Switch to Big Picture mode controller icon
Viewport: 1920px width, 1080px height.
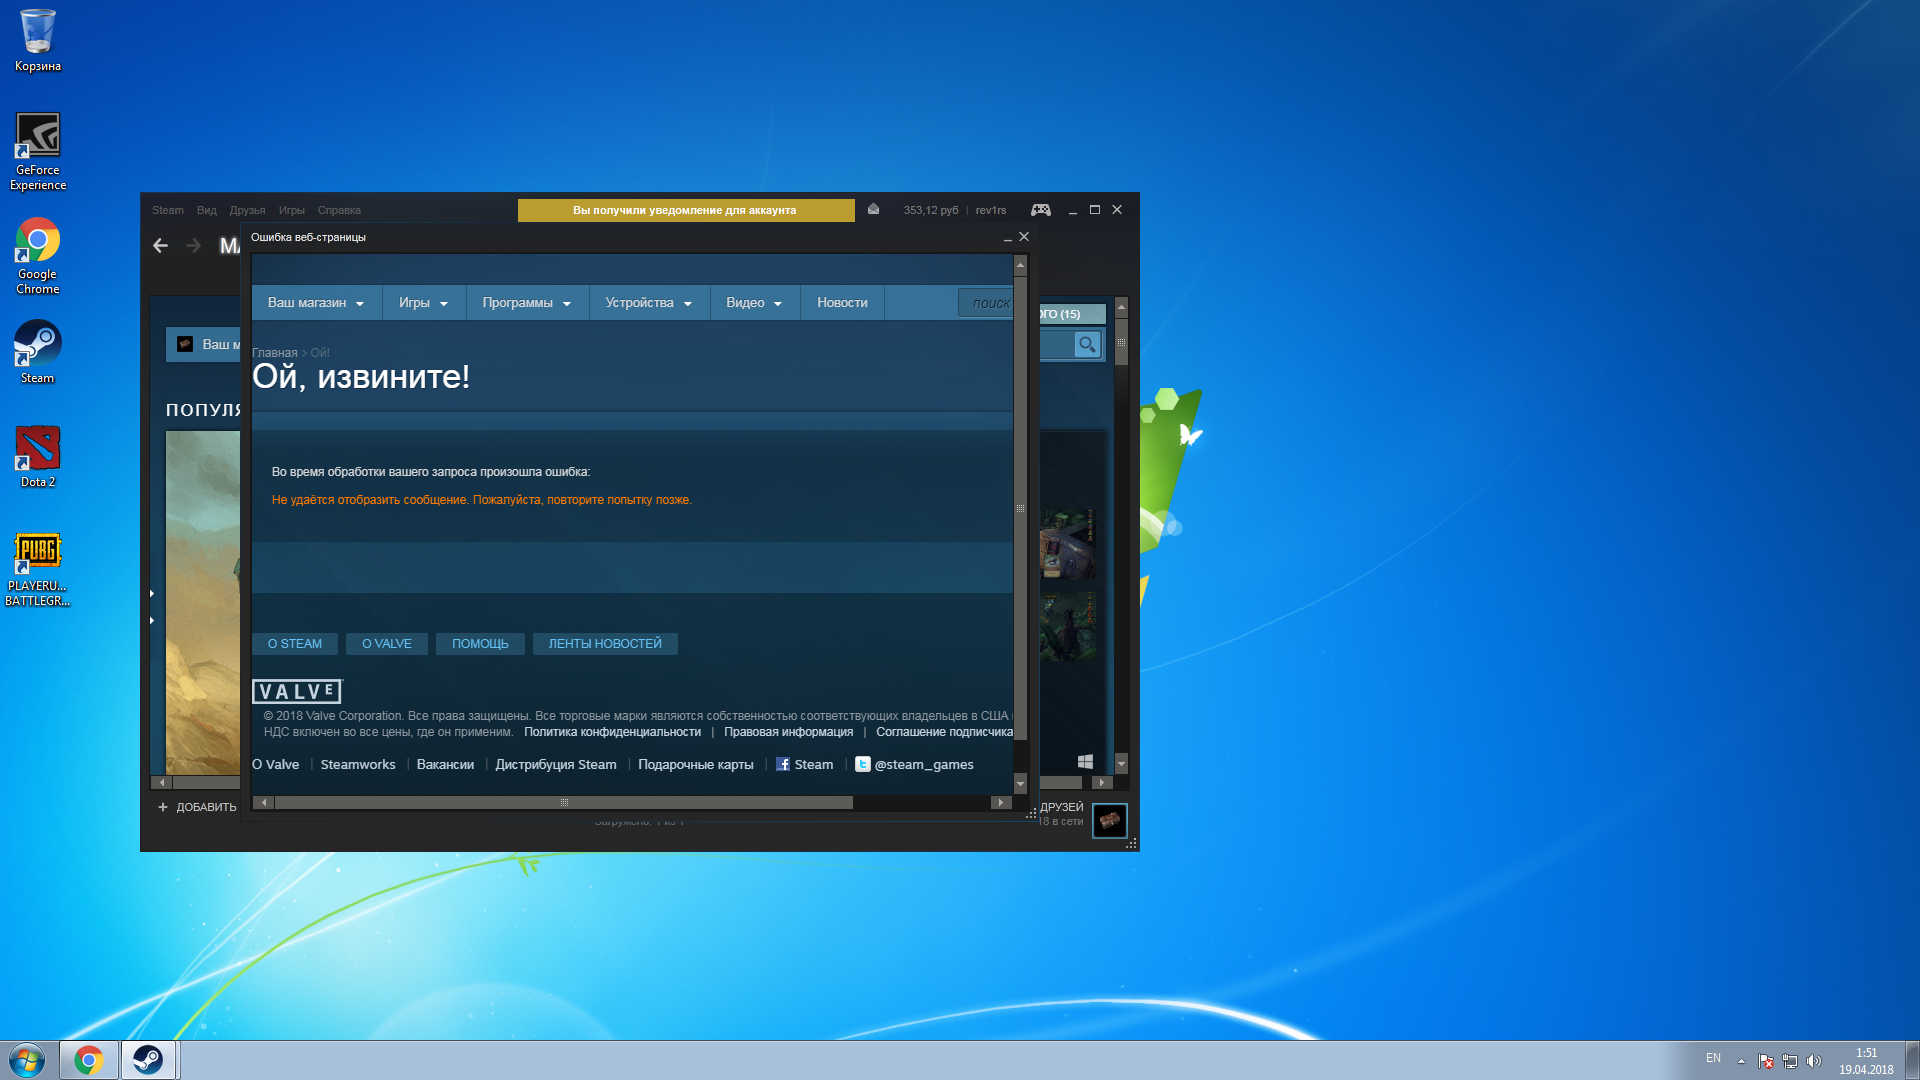pos(1041,209)
